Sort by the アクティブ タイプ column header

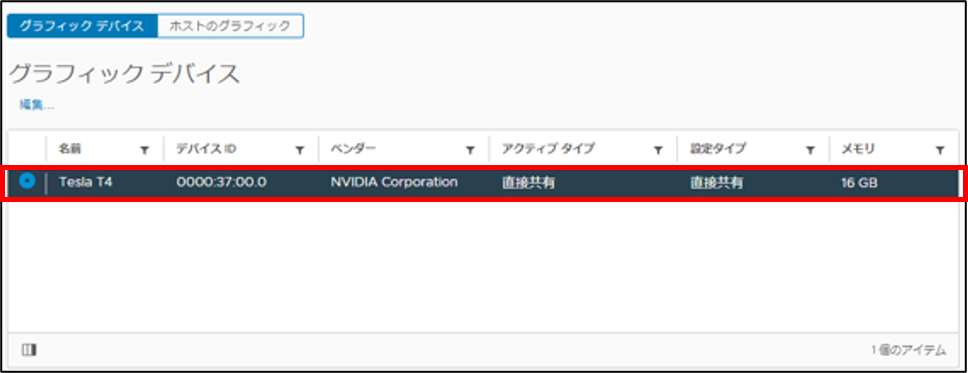point(548,149)
